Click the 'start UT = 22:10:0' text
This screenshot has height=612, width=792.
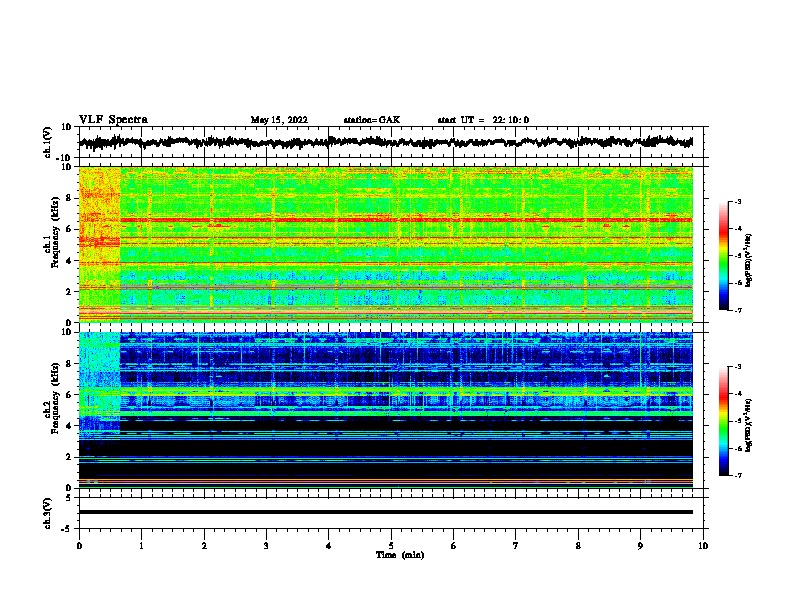(483, 120)
